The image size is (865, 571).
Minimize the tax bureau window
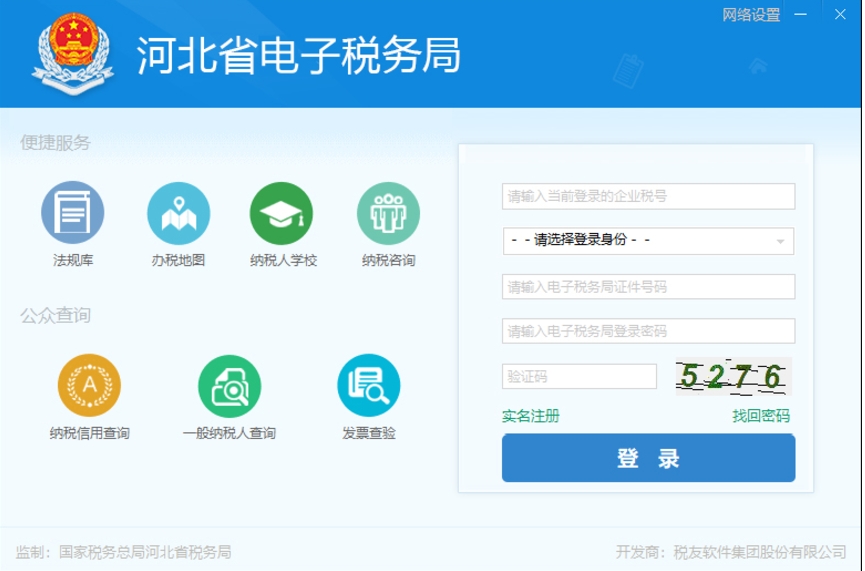coord(800,14)
